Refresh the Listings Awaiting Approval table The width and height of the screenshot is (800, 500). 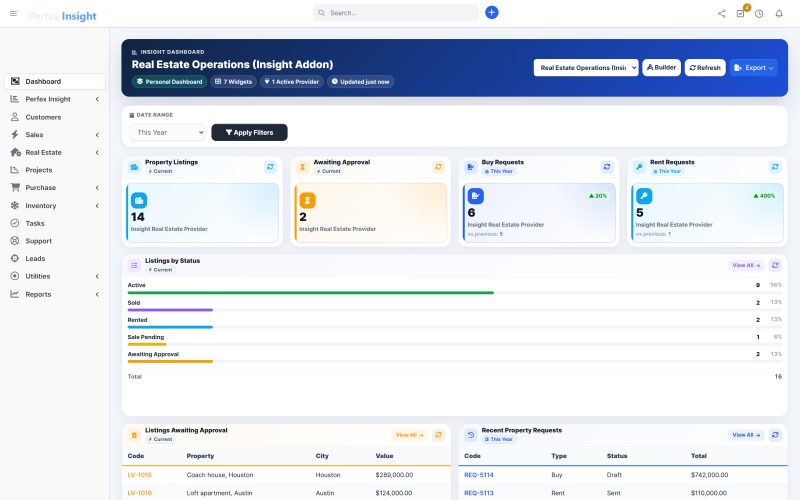438,435
